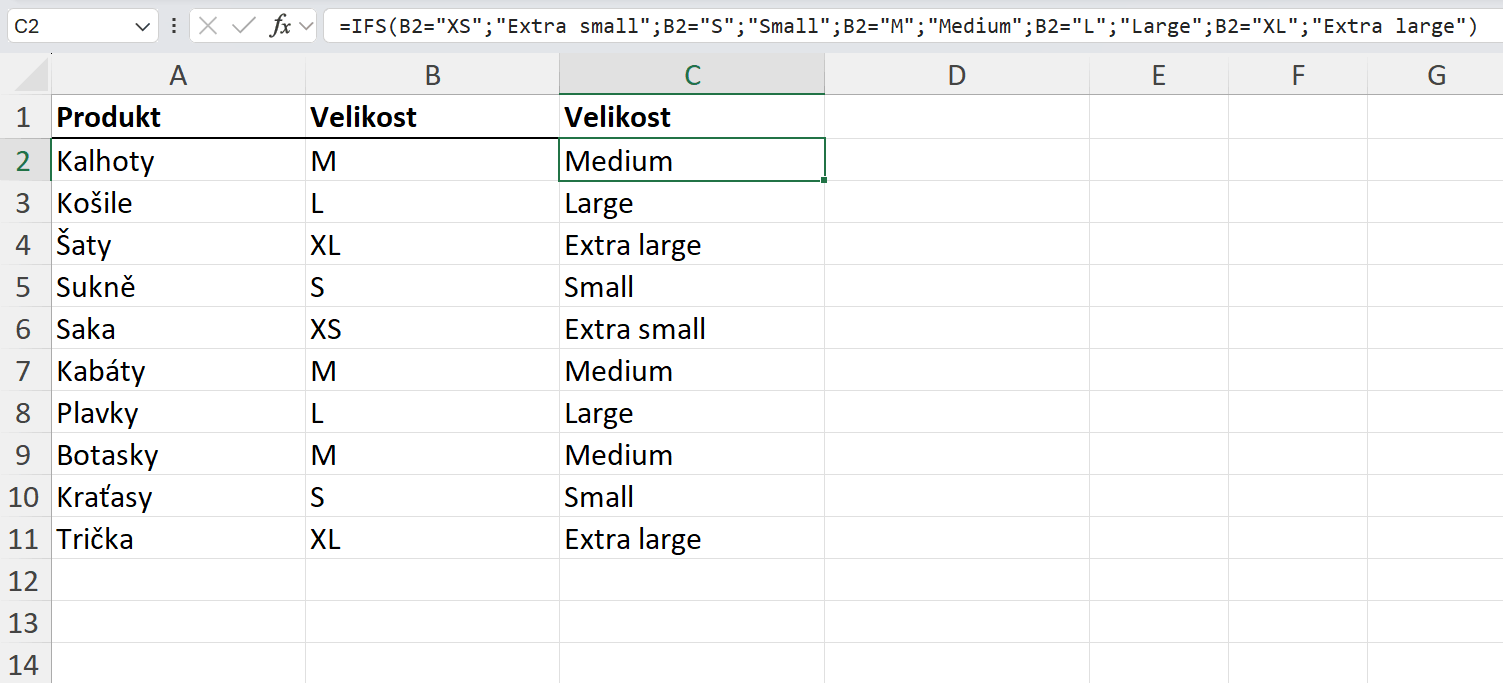Open the Name Box dropdown arrow
Viewport: 1503px width, 683px height.
(142, 27)
